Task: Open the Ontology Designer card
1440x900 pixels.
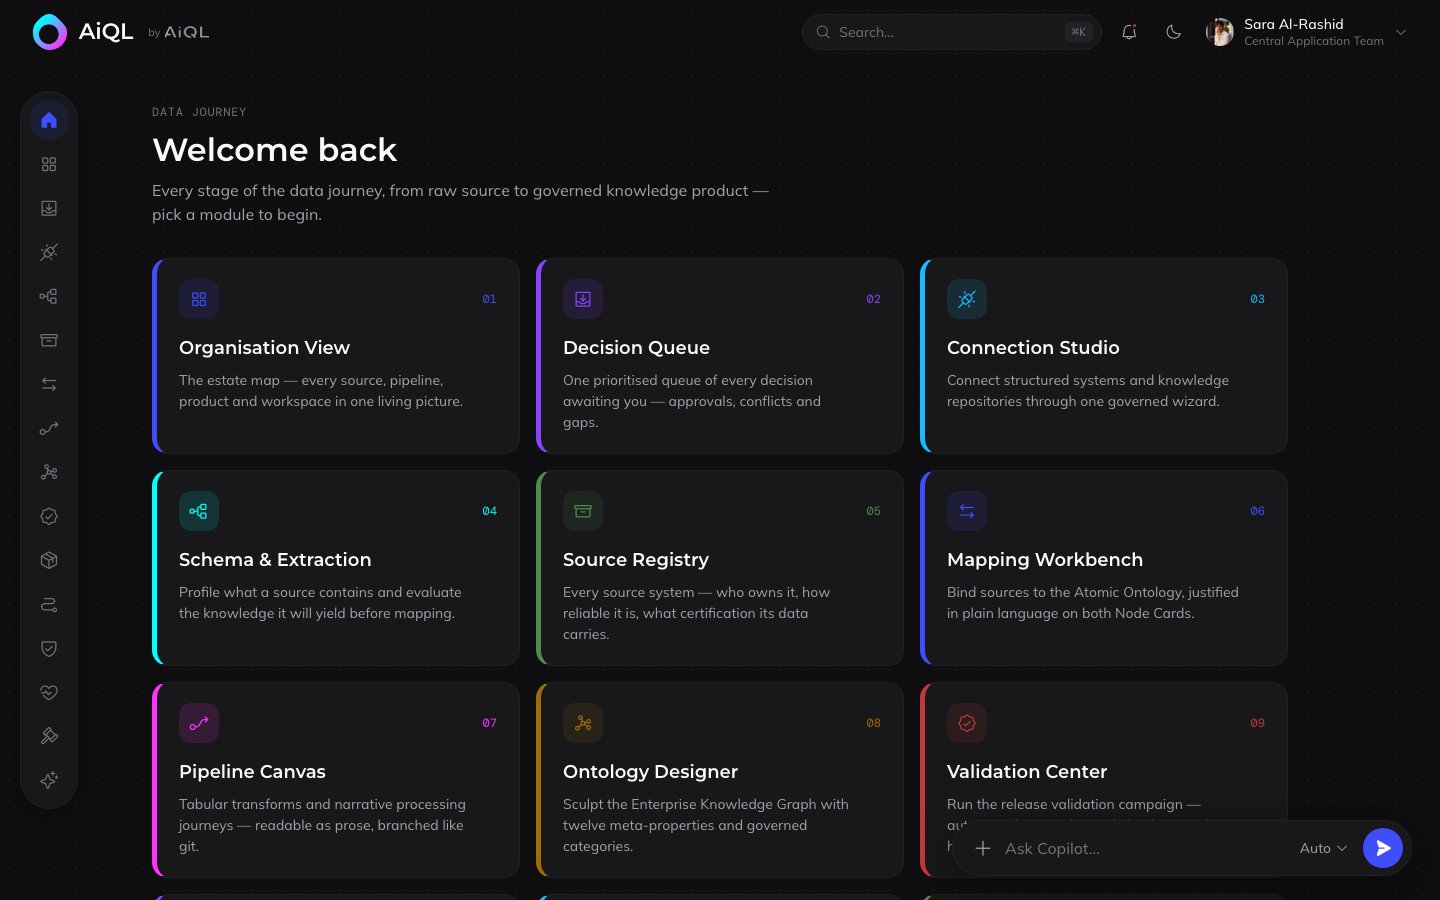Action: pyautogui.click(x=720, y=780)
